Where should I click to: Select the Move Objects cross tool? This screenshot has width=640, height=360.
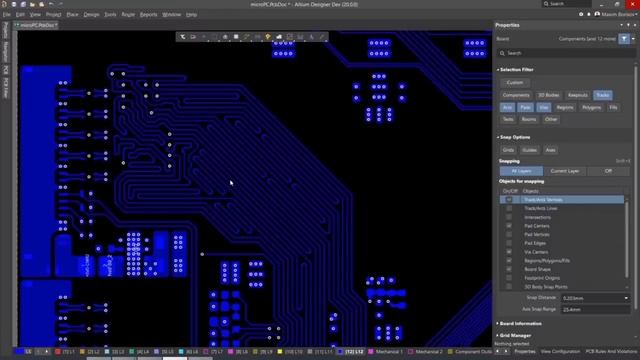coord(204,37)
